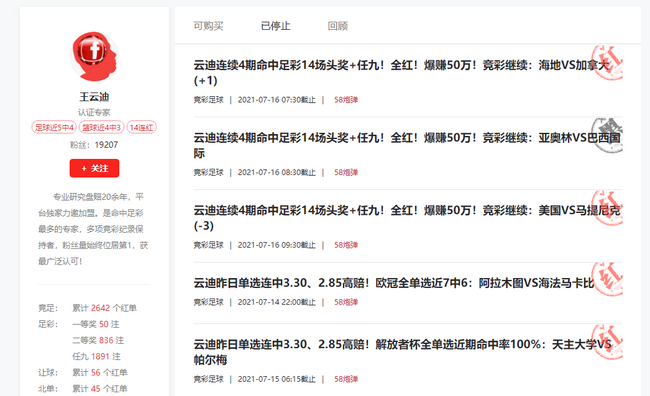
Task: Click the 竞彩足球 tag of 天主大学VS帕尔梅 item
Action: click(209, 379)
